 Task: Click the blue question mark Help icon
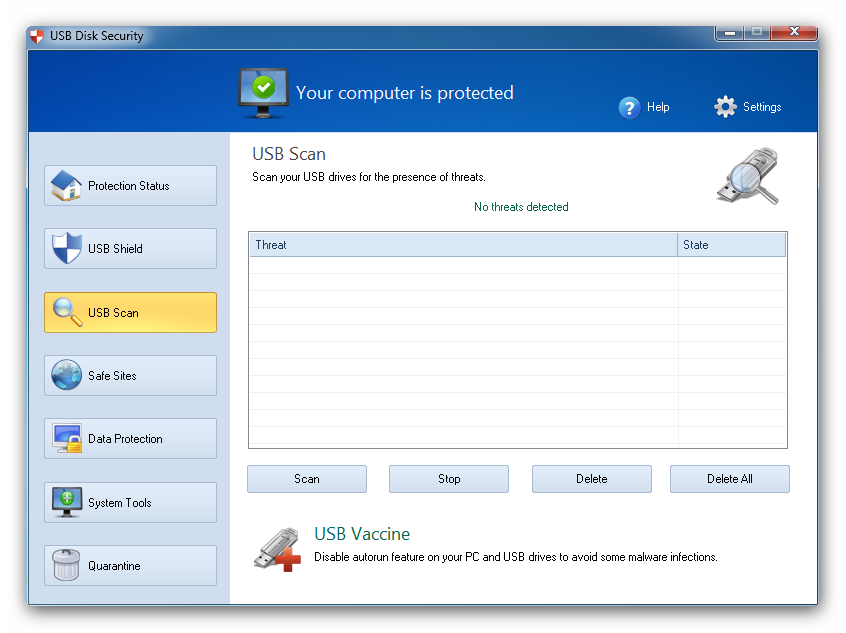click(629, 107)
